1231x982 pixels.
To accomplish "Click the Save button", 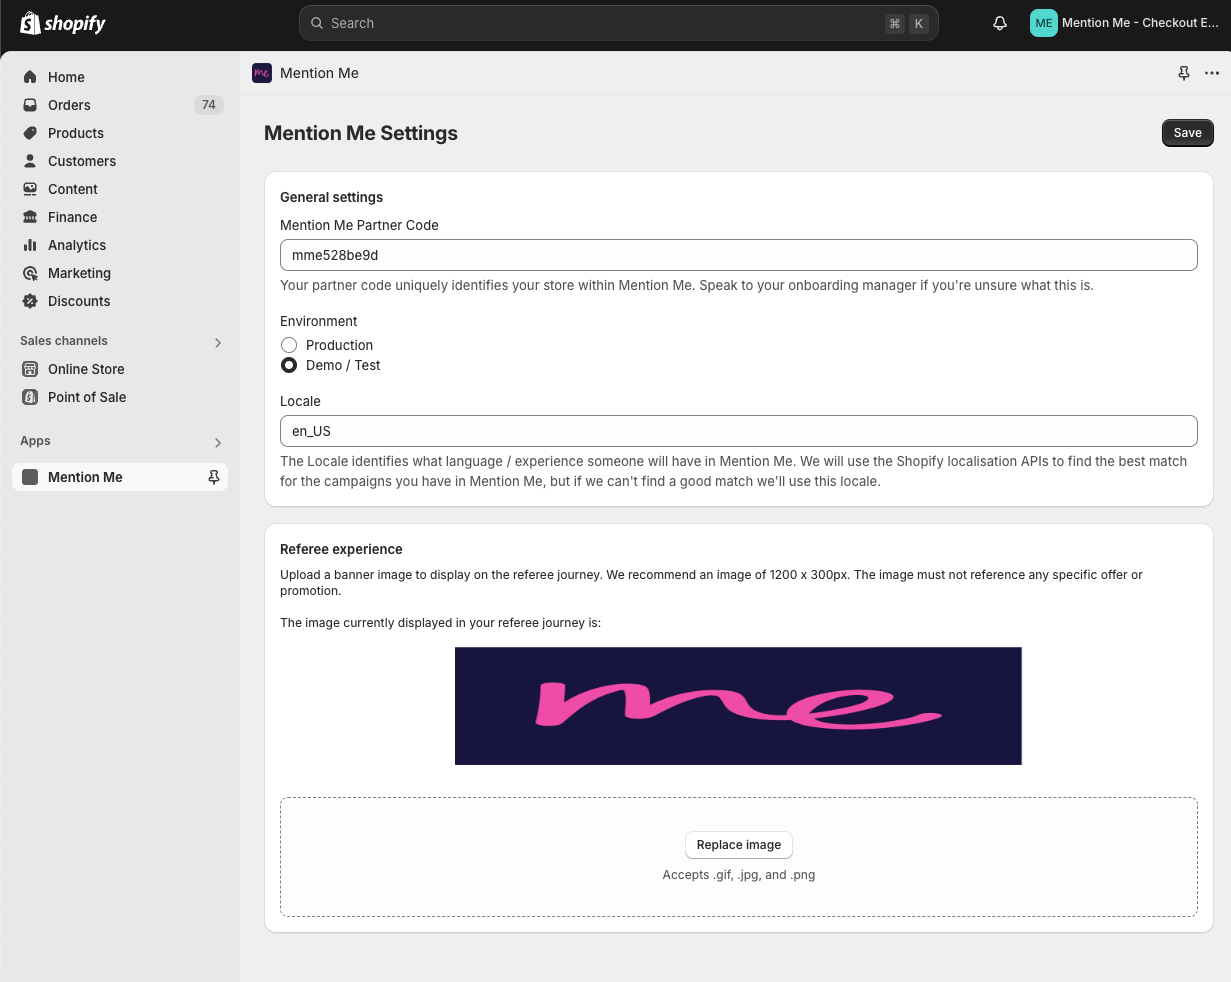I will [1188, 133].
